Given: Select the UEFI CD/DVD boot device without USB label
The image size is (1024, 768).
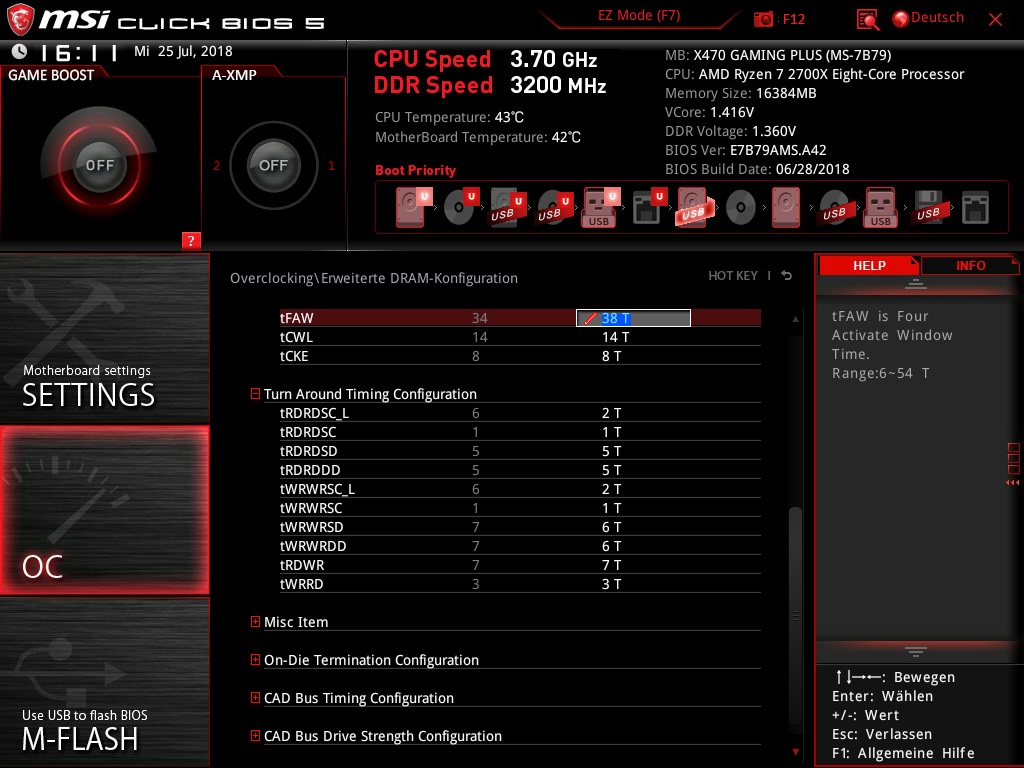Looking at the screenshot, I should pyautogui.click(x=460, y=207).
